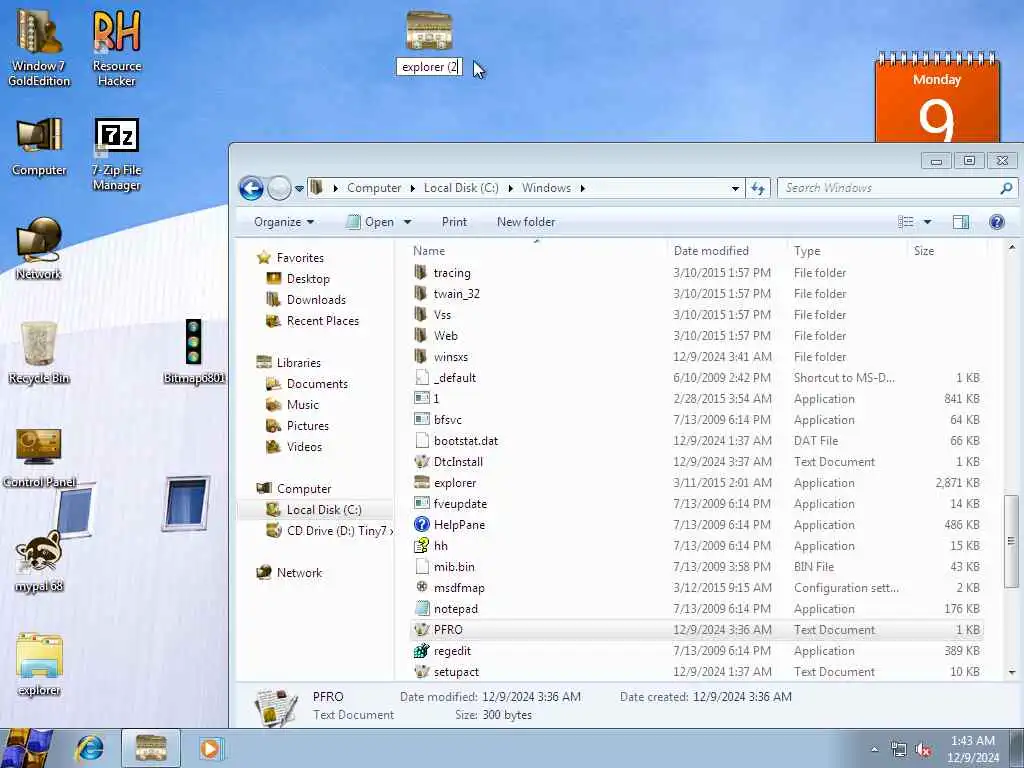Click the file list vertical scrollbar thumb
Screen dimensions: 1024x768
click(x=1011, y=541)
